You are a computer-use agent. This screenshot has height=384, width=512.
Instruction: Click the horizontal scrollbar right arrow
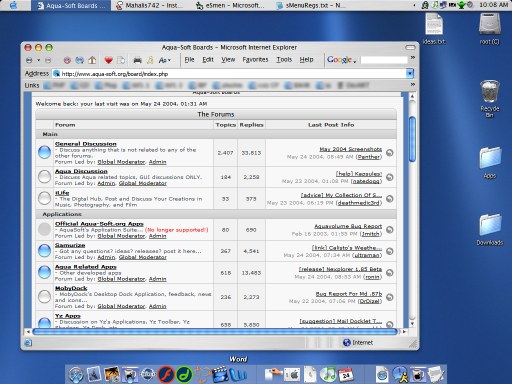404,332
